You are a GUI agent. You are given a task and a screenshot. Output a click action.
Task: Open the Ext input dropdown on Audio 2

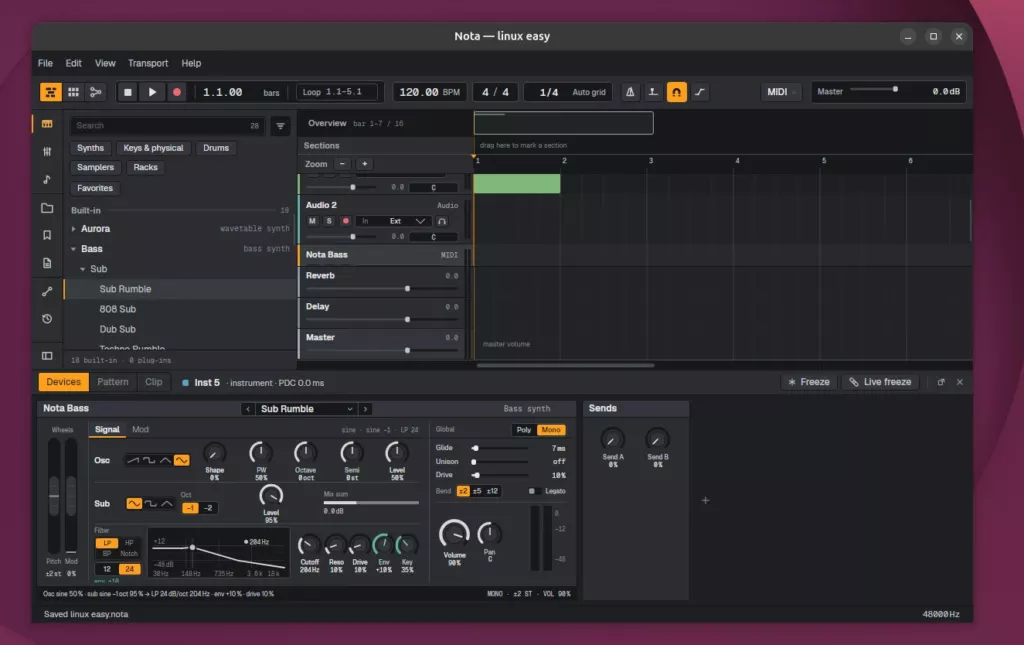tap(408, 221)
